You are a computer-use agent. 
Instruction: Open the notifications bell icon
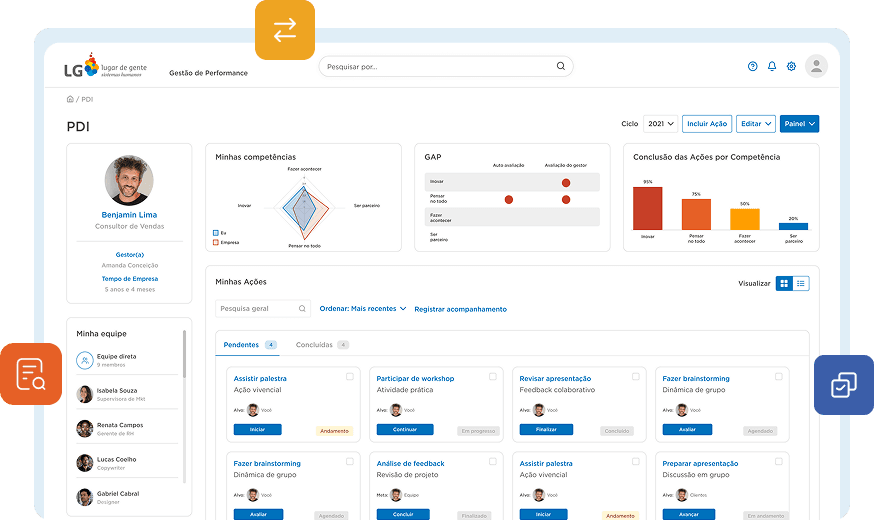[772, 67]
